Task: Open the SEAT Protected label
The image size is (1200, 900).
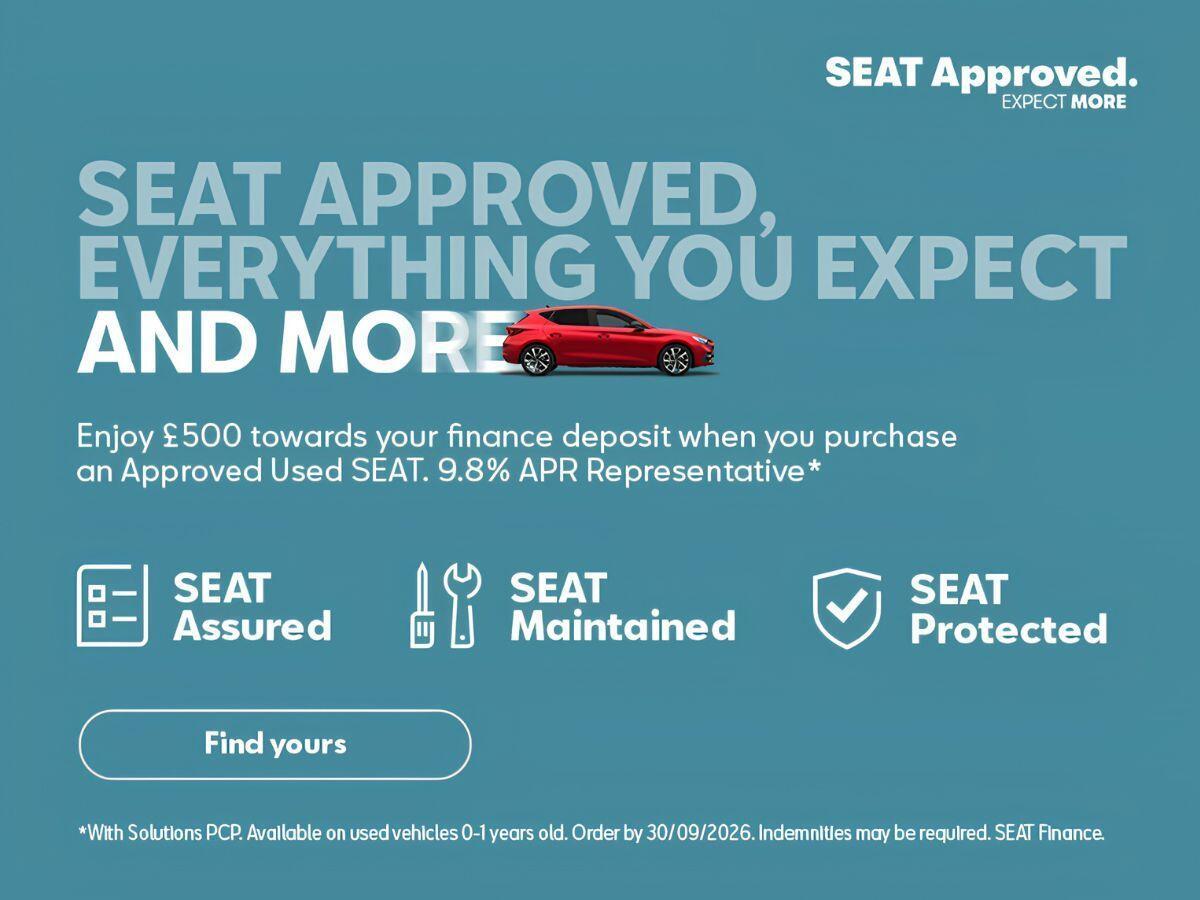Action: [x=1008, y=609]
